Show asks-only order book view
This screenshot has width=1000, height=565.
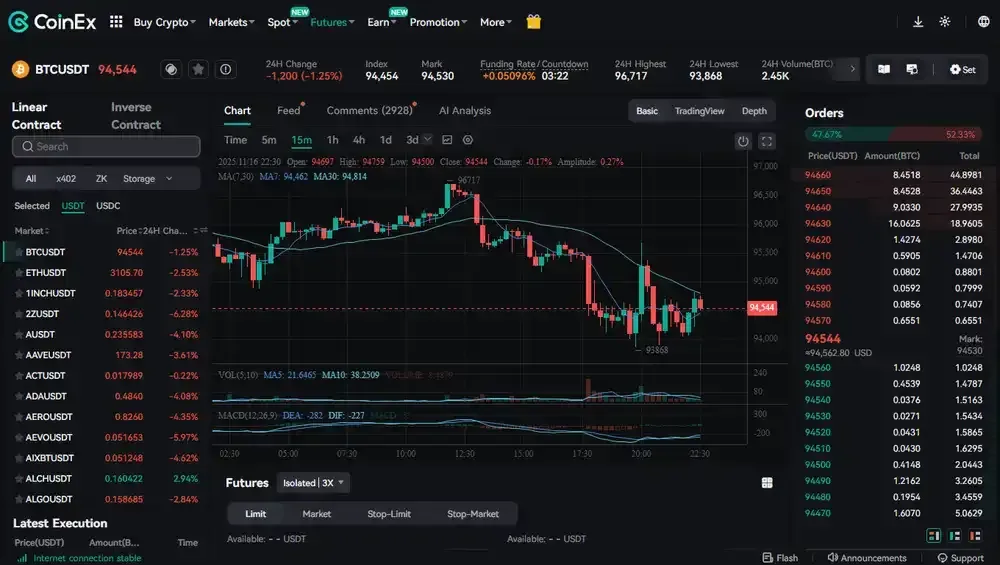point(975,536)
